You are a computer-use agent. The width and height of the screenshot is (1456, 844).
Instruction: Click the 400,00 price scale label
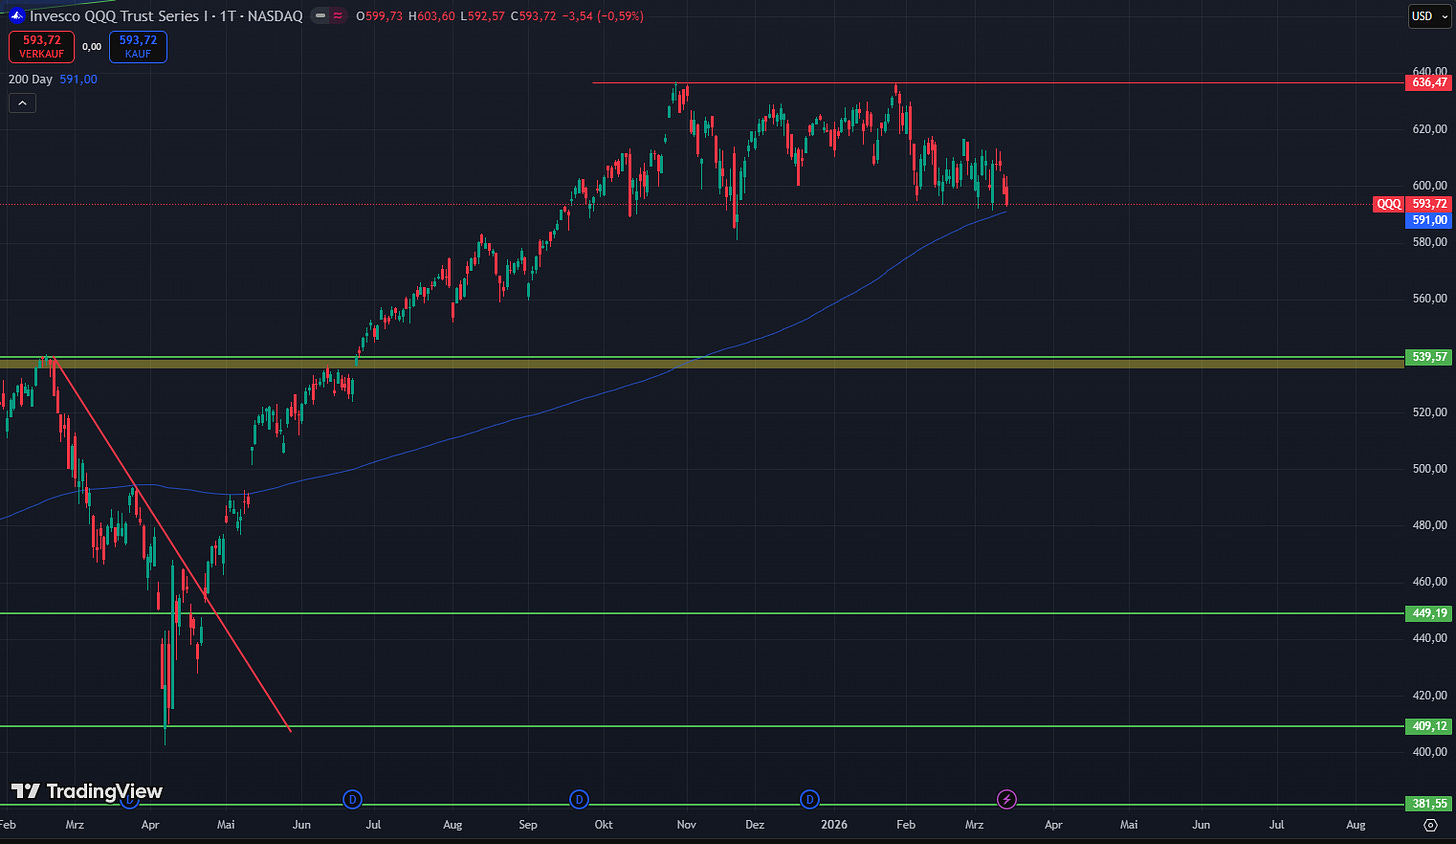point(1429,752)
